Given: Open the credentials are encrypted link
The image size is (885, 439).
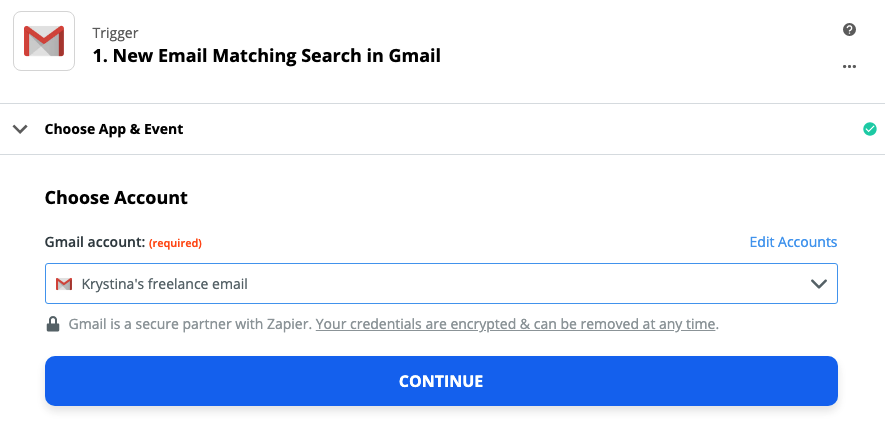Looking at the screenshot, I should 515,324.
